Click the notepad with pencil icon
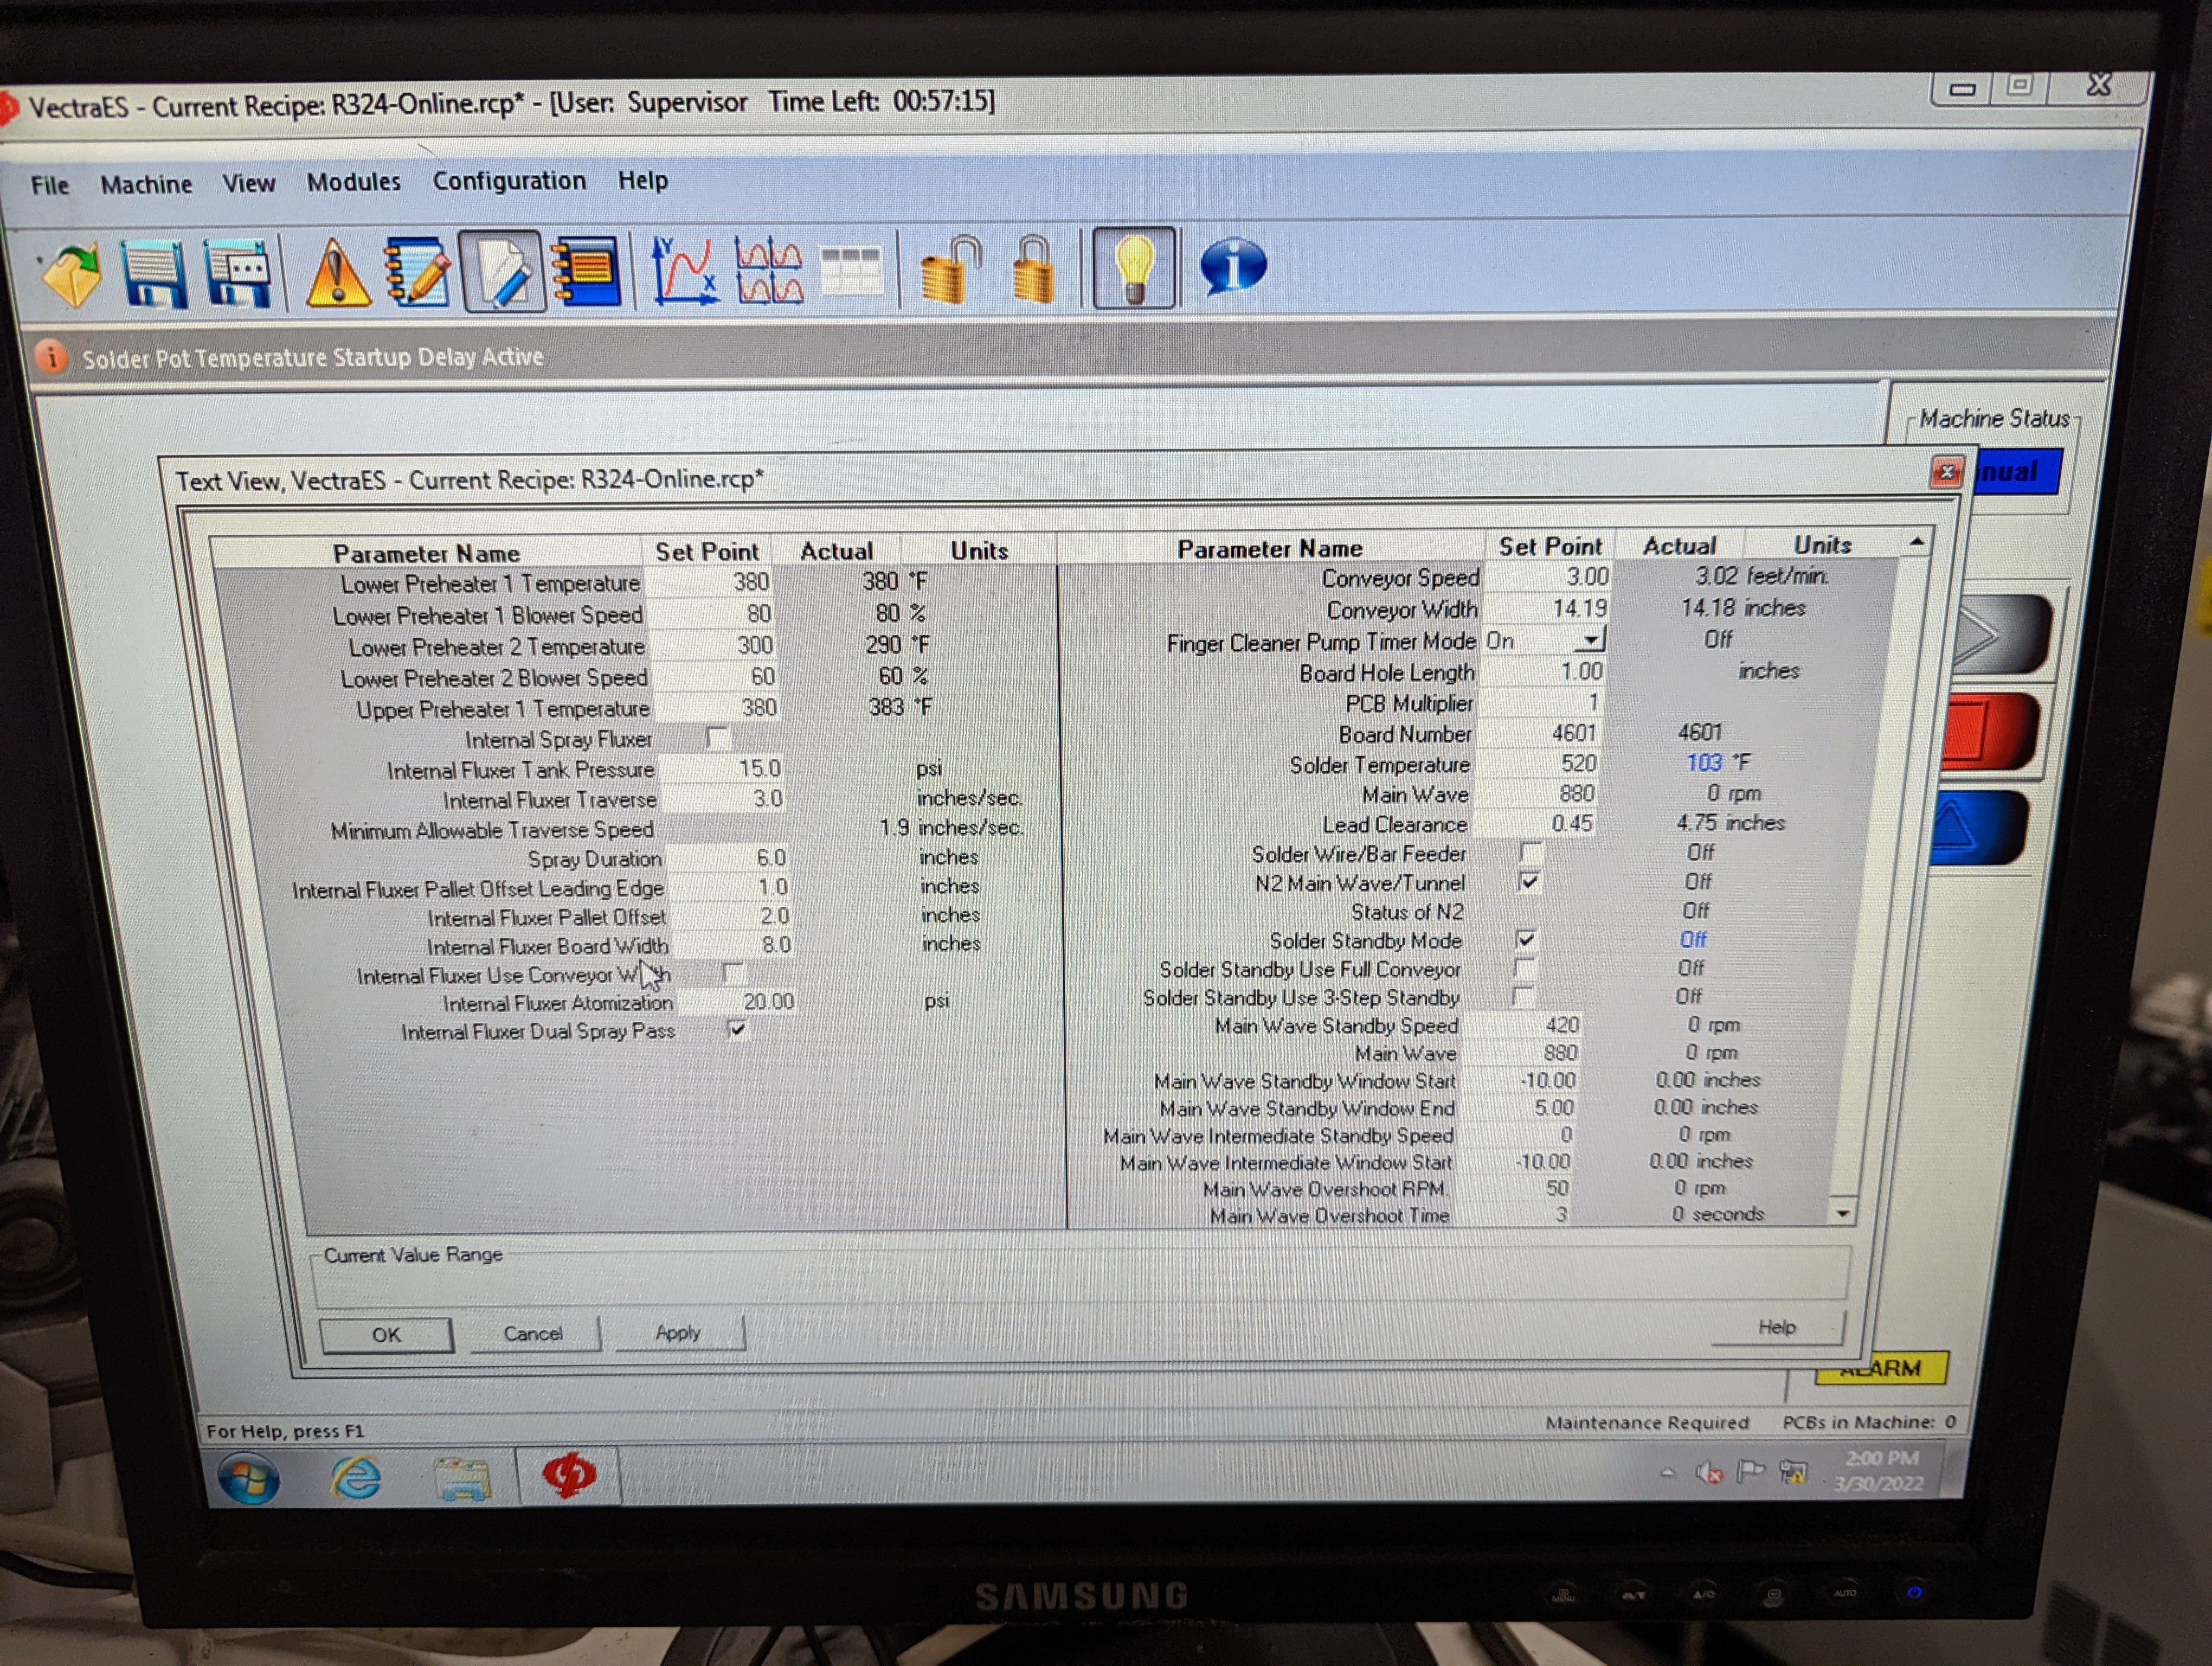2212x1666 pixels. [x=417, y=272]
